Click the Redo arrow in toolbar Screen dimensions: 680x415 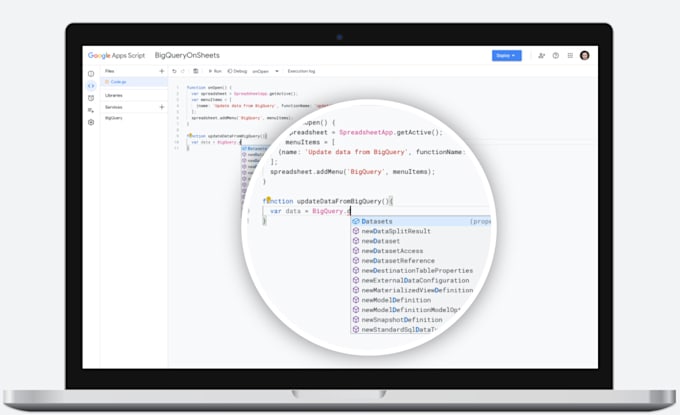click(x=183, y=71)
